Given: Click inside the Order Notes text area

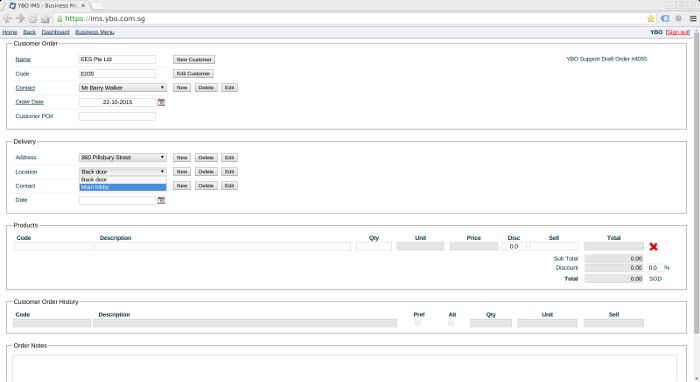Looking at the screenshot, I should 344,368.
